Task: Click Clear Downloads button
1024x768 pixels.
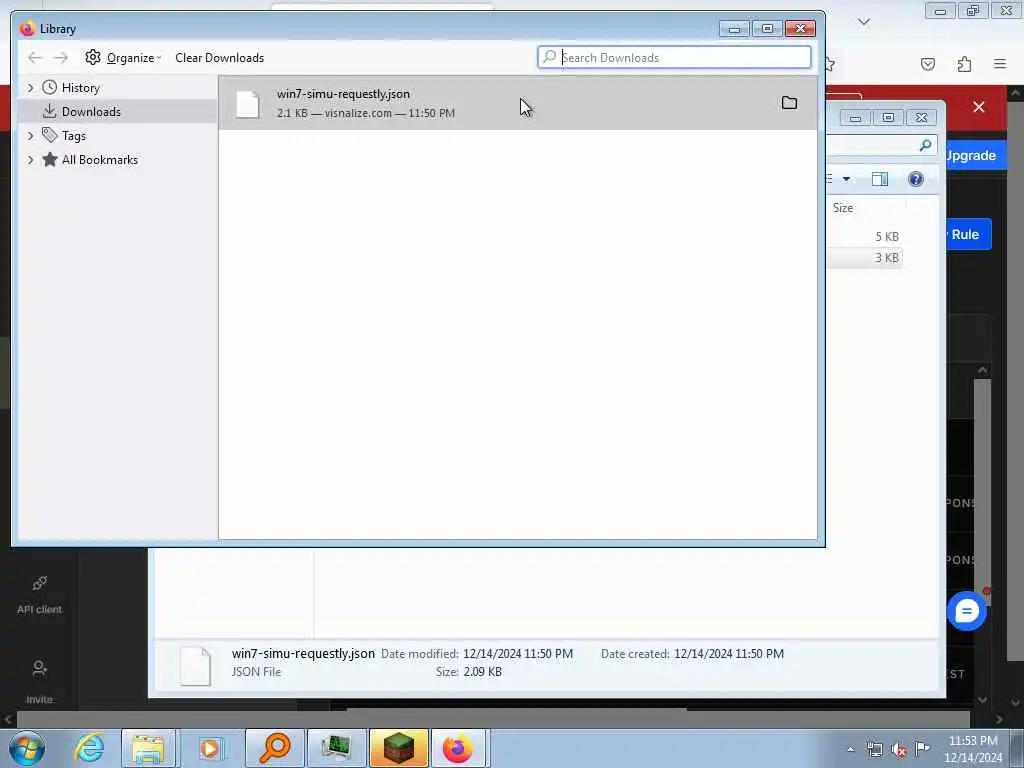Action: pos(219,57)
